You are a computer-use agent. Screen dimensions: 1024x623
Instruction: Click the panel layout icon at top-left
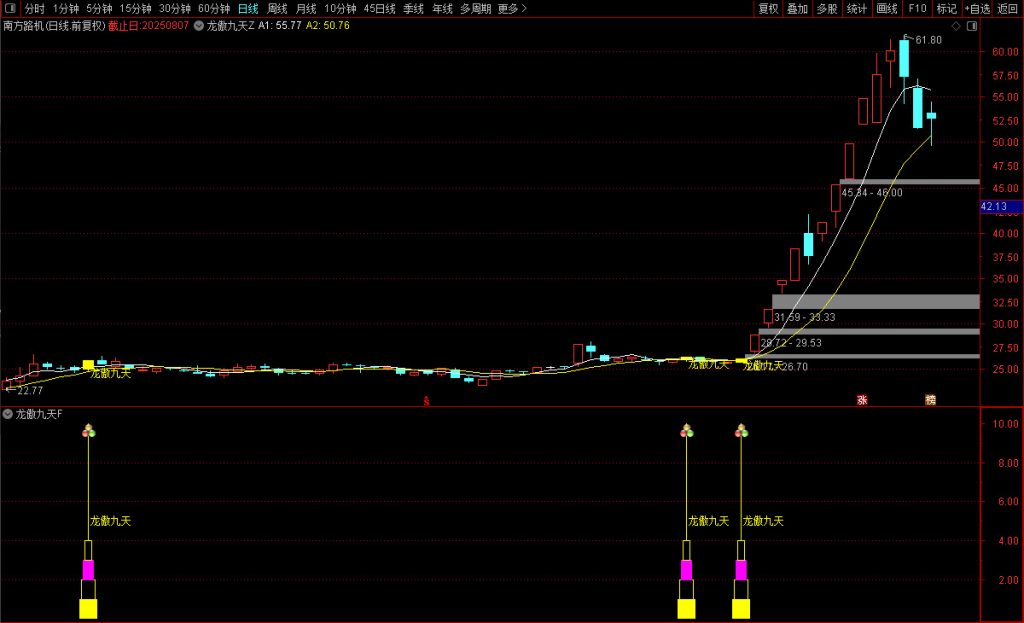pos(10,9)
